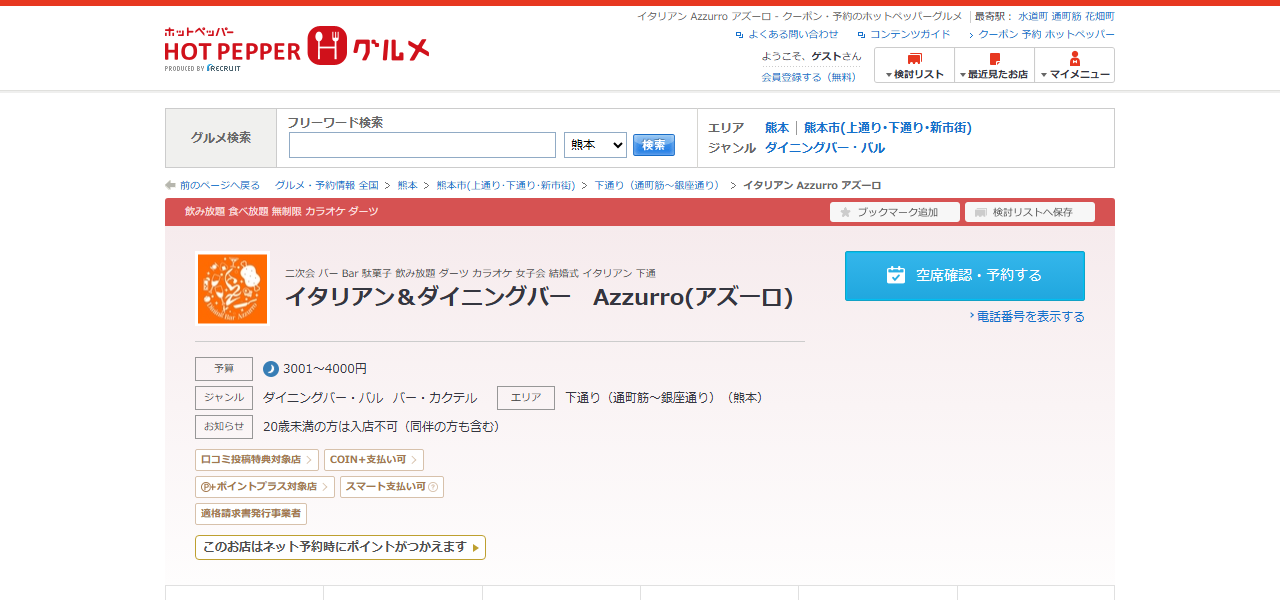Go back using 前のページへ戻る
The image size is (1280, 600).
219,186
